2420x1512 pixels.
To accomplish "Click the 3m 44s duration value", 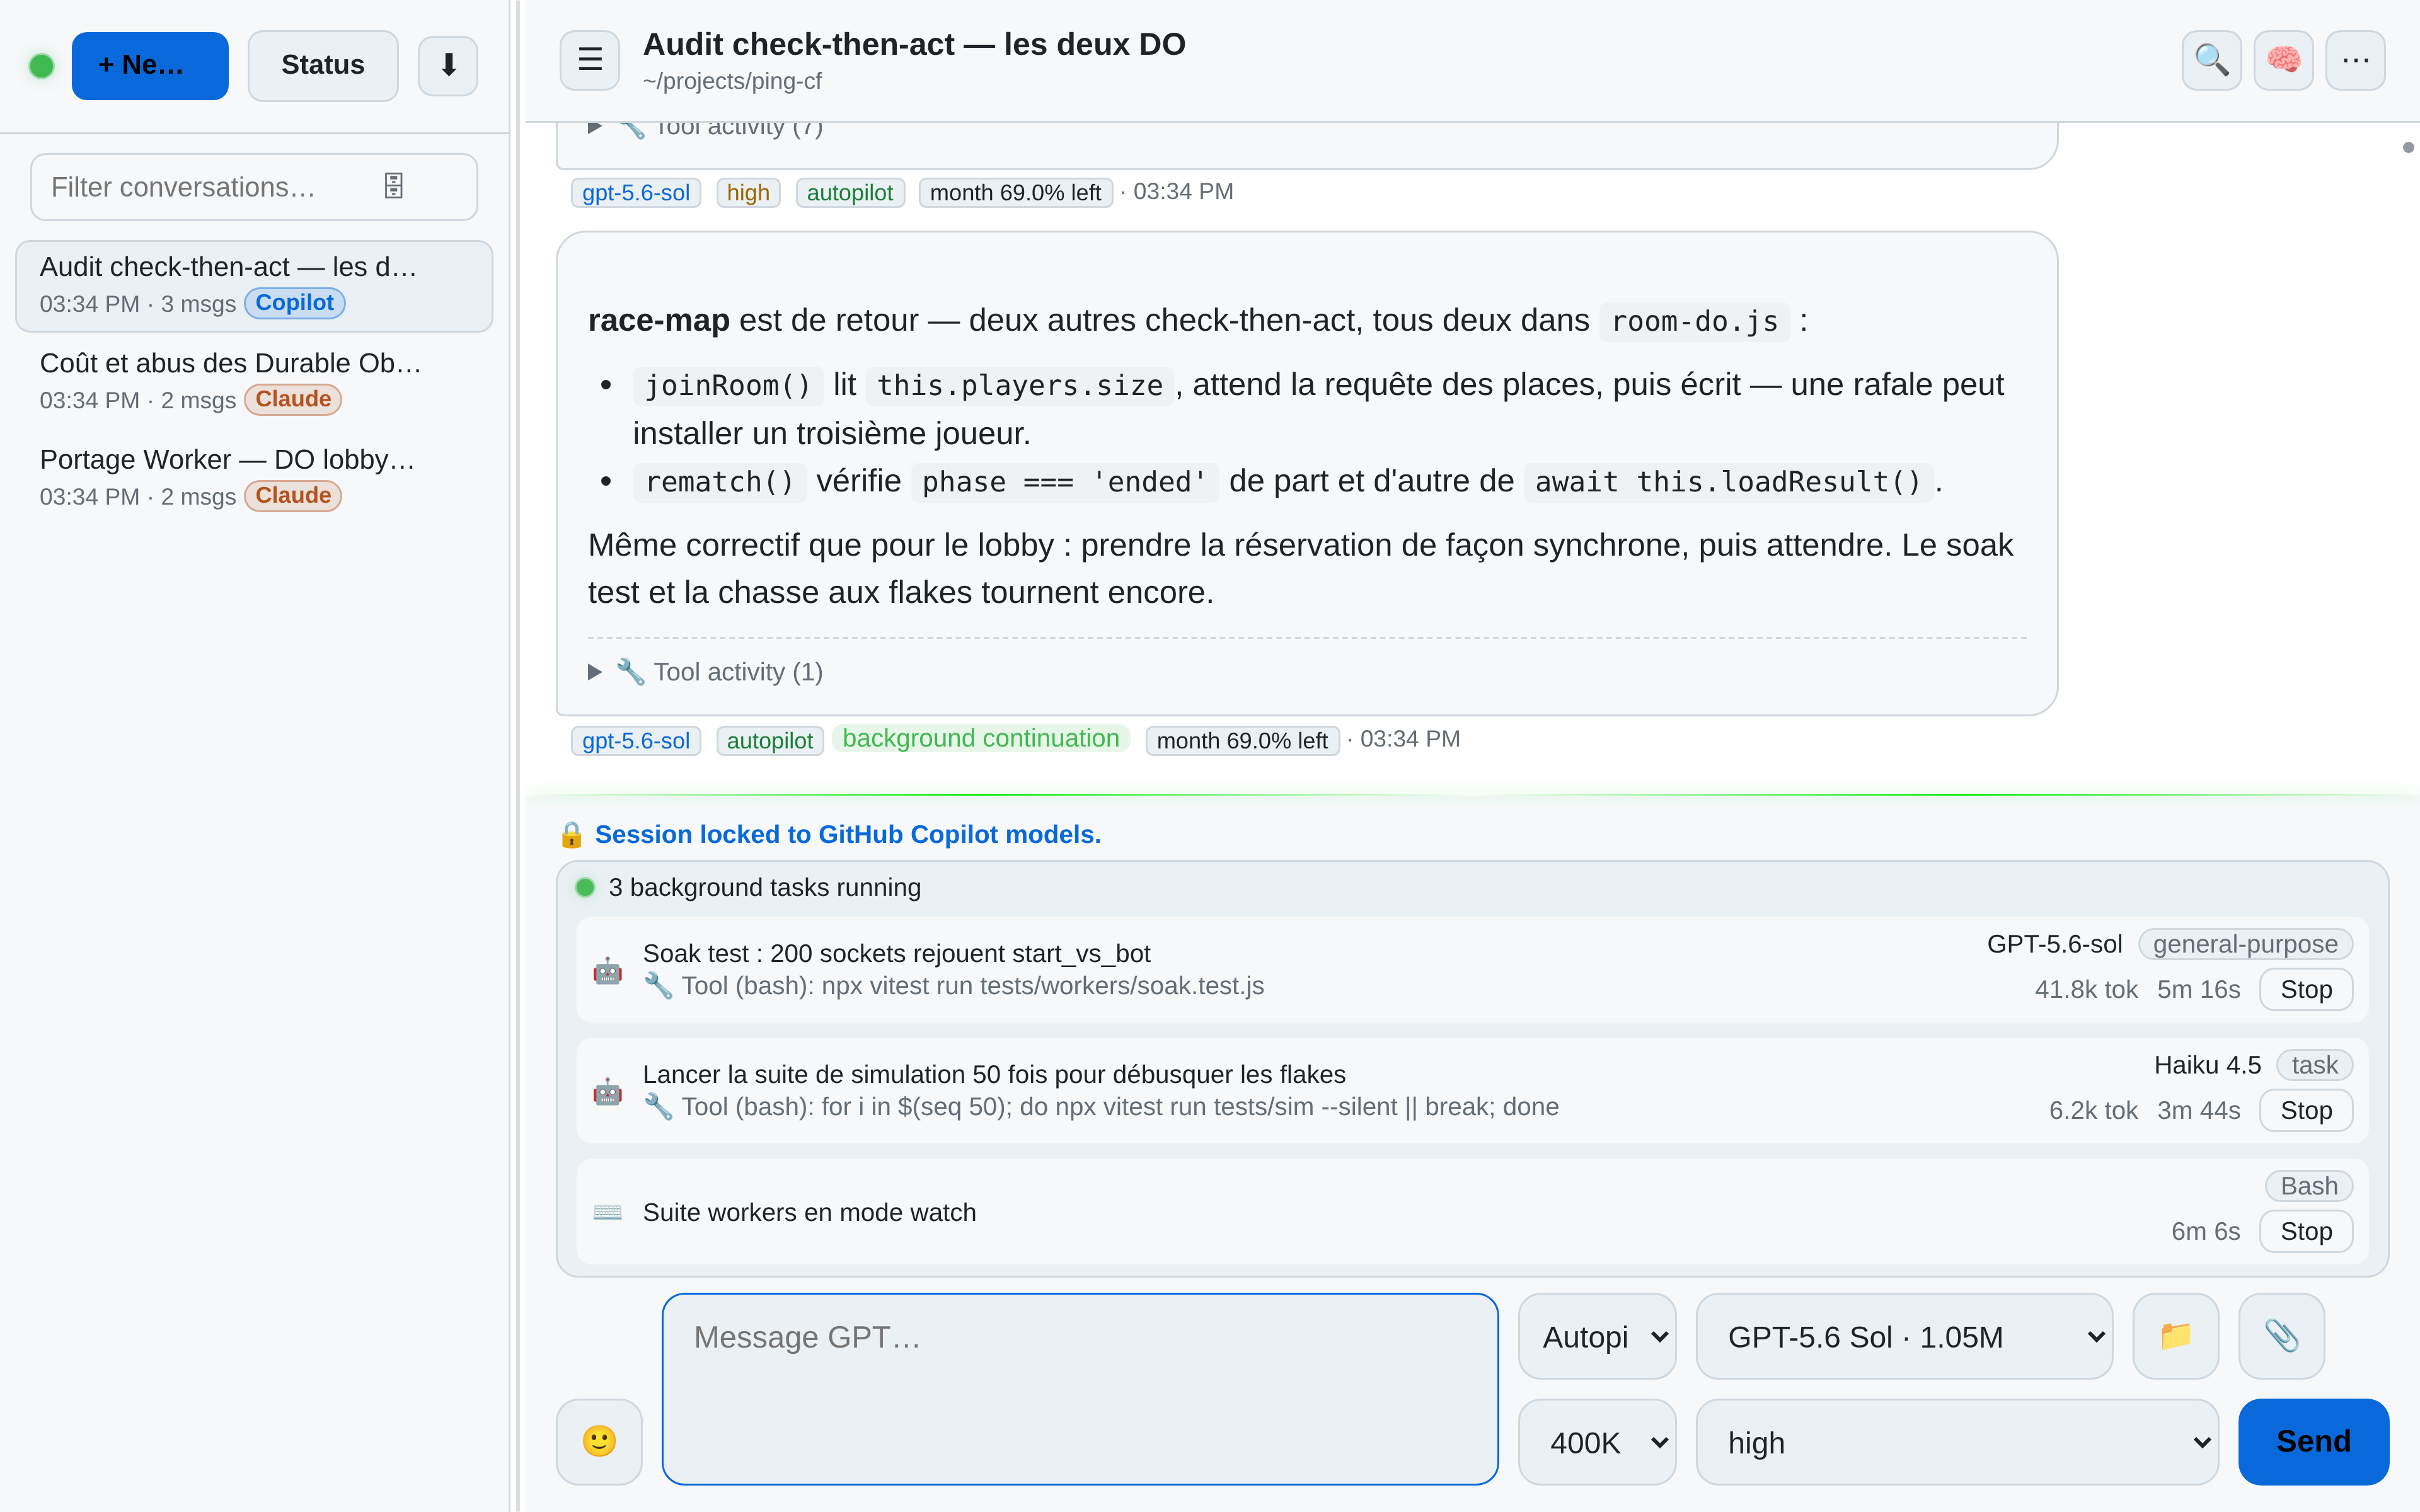I will point(2198,1110).
